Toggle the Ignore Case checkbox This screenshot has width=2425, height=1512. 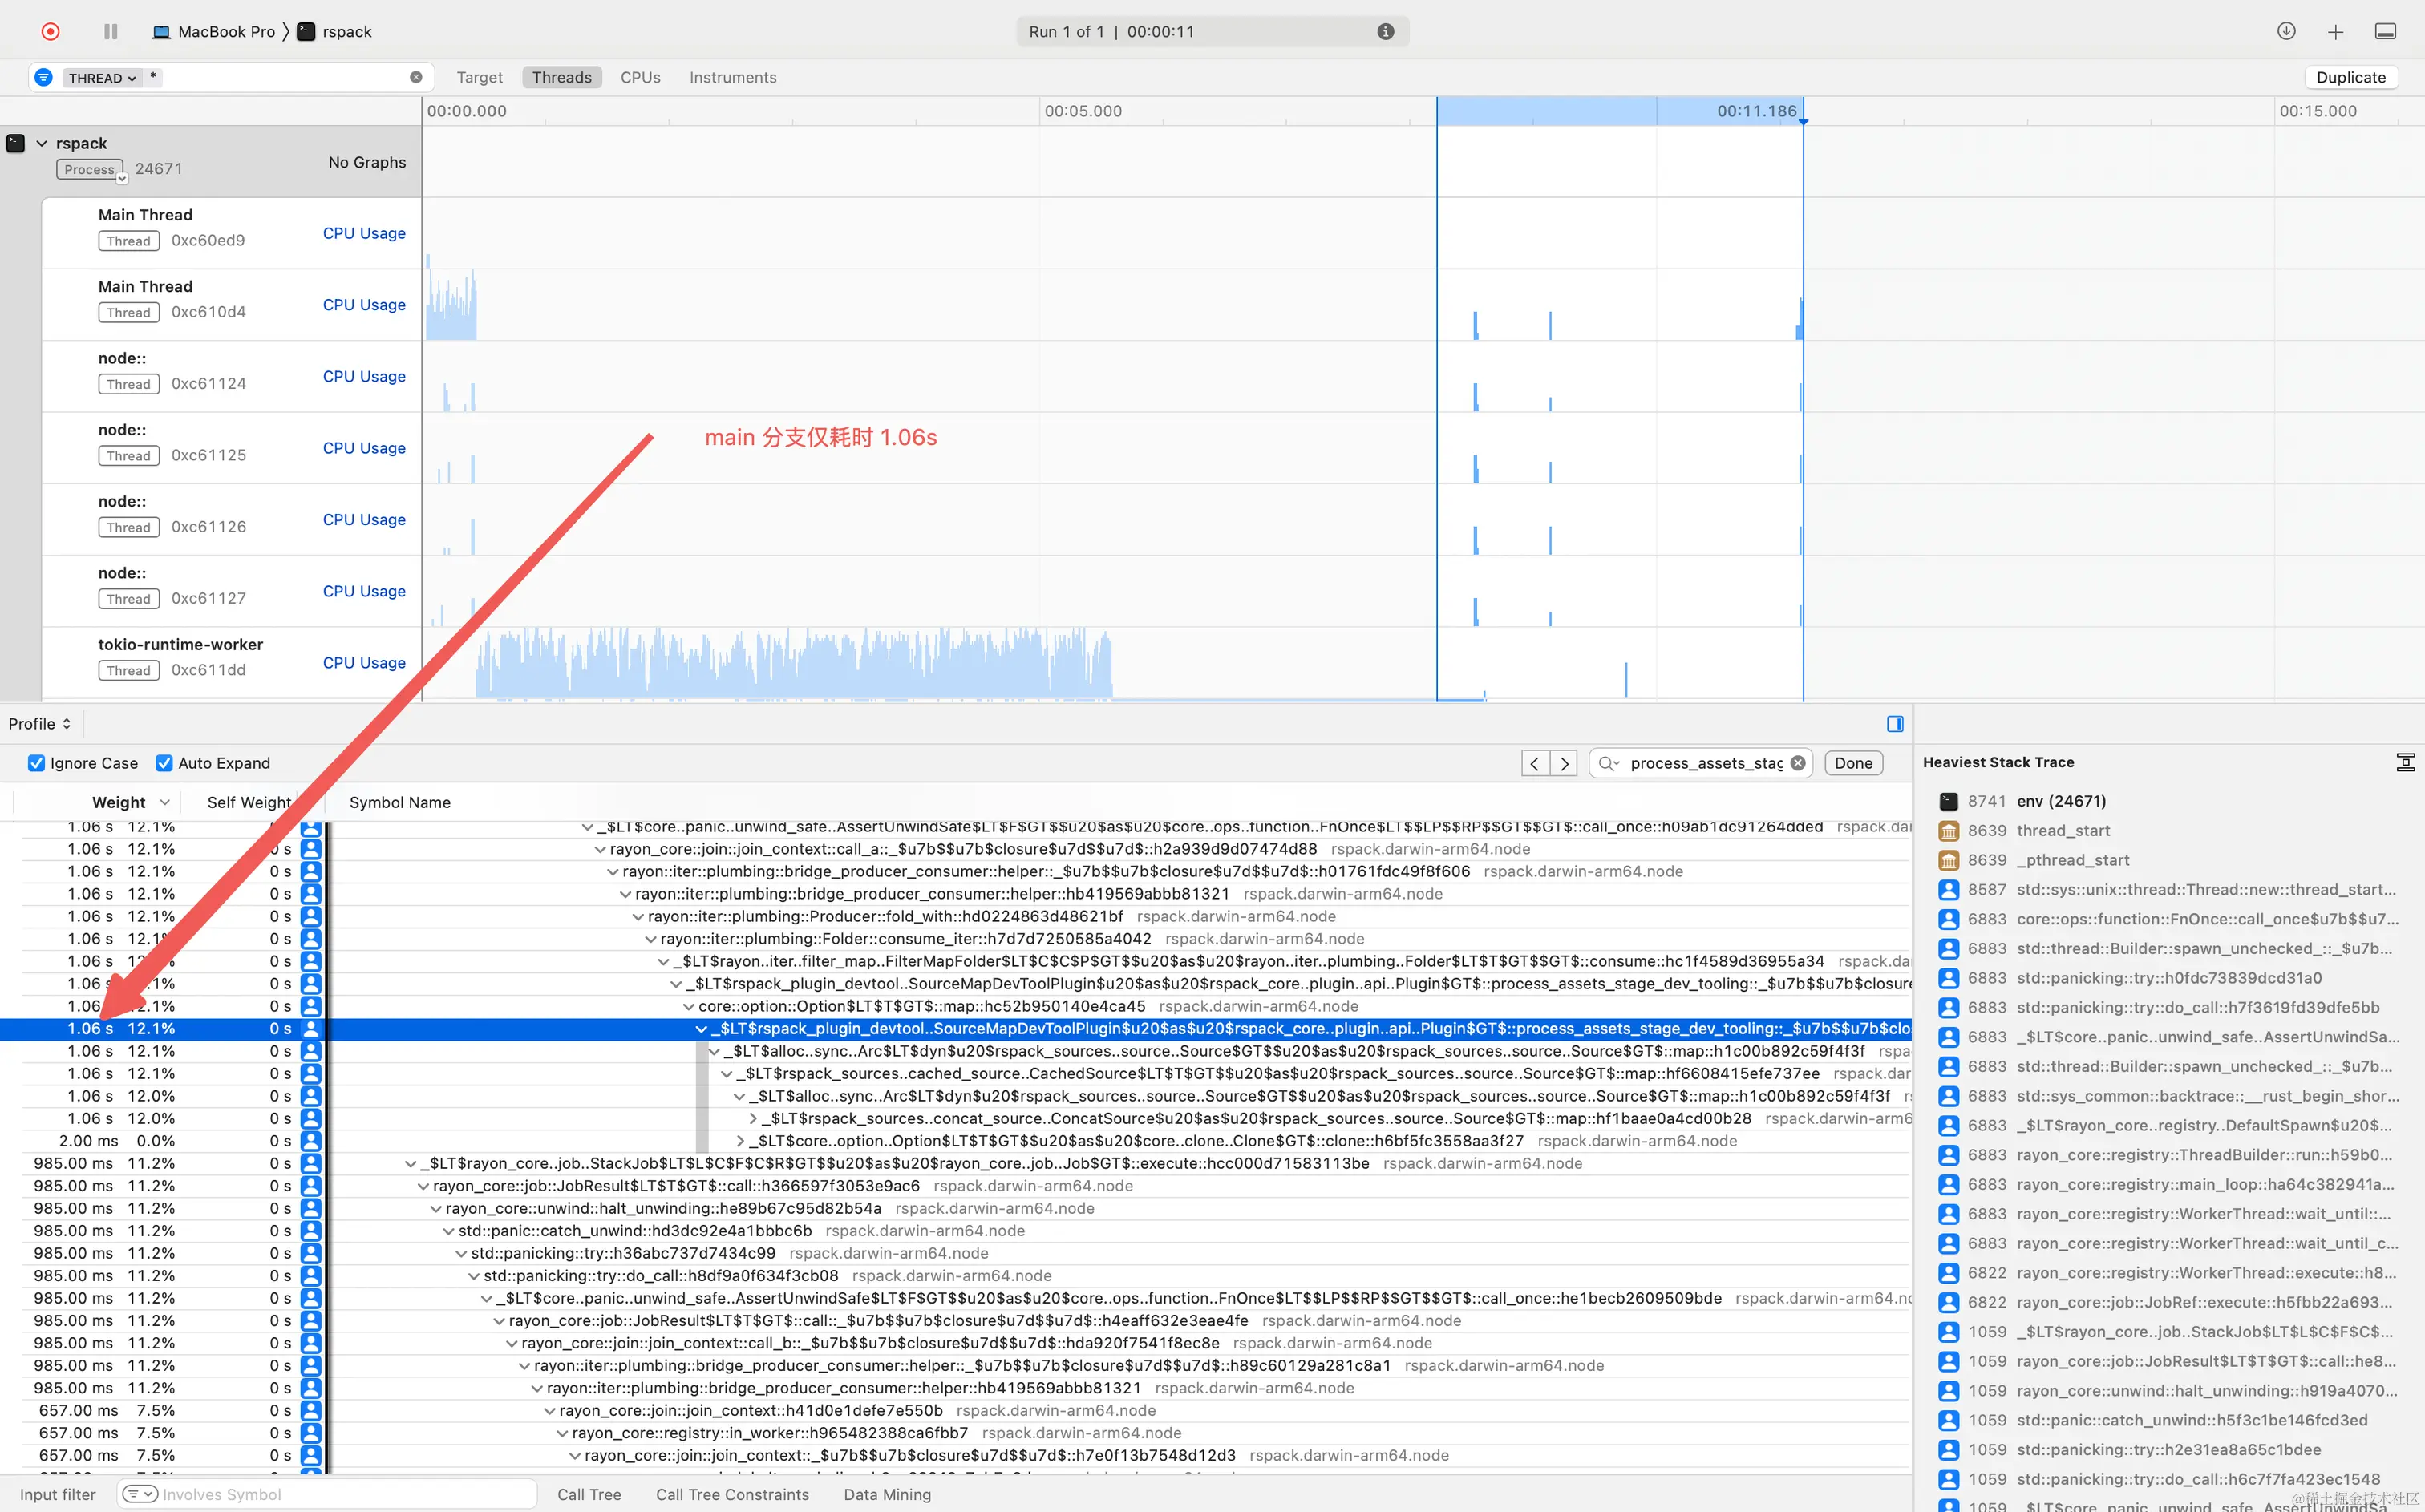[x=37, y=763]
